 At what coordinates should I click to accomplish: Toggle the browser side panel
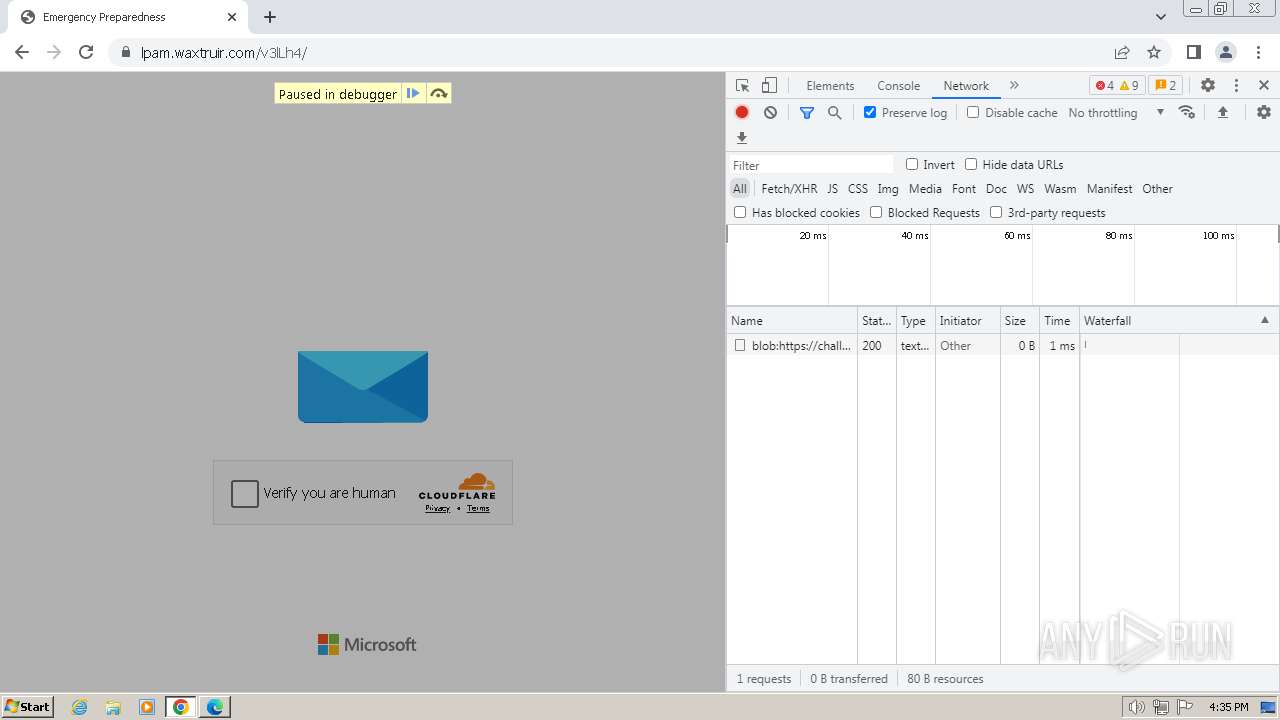coord(1193,53)
